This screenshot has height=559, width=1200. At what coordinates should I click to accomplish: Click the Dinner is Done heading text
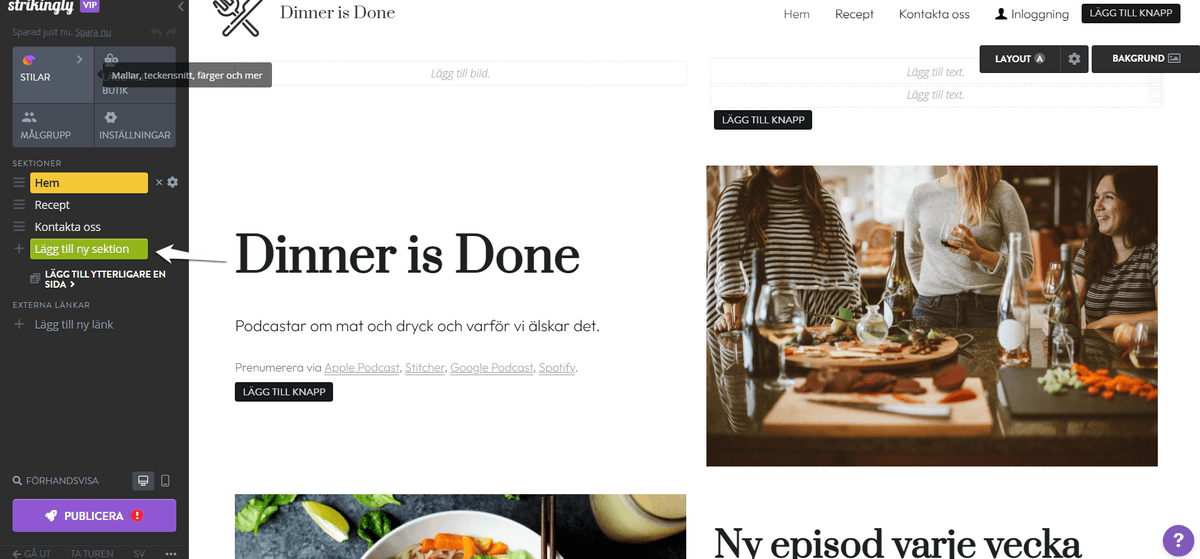click(x=407, y=254)
